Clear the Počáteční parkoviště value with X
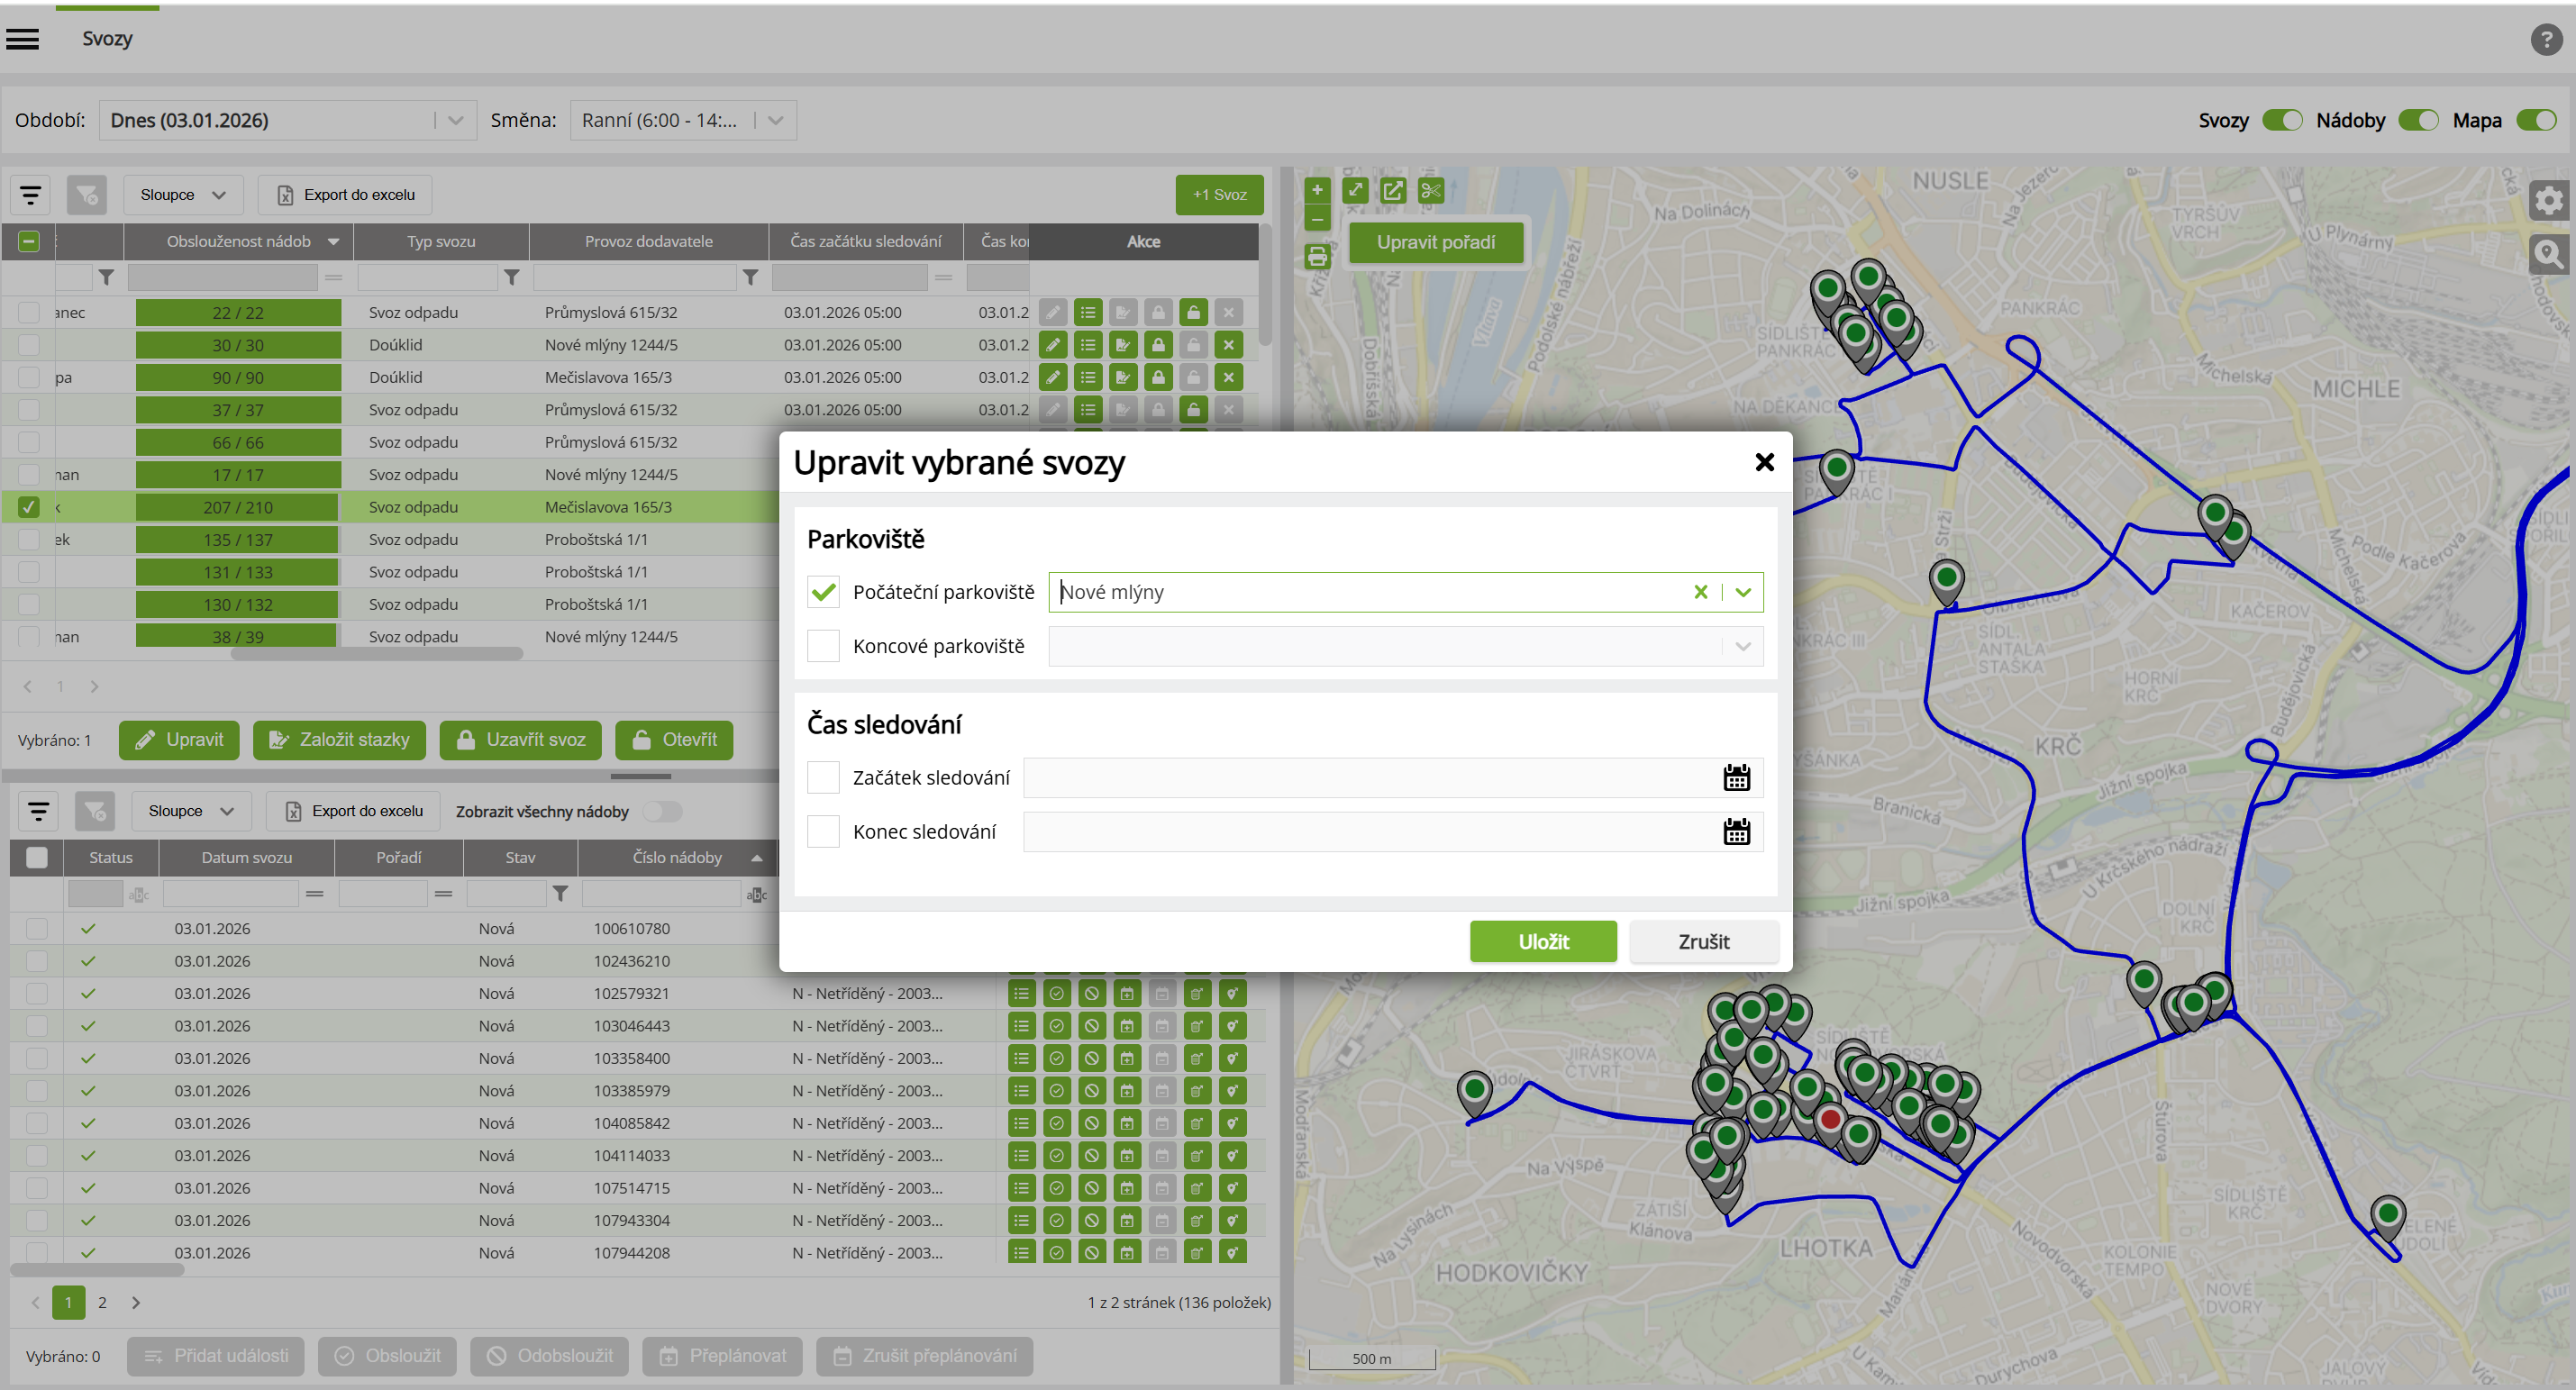 click(1700, 592)
